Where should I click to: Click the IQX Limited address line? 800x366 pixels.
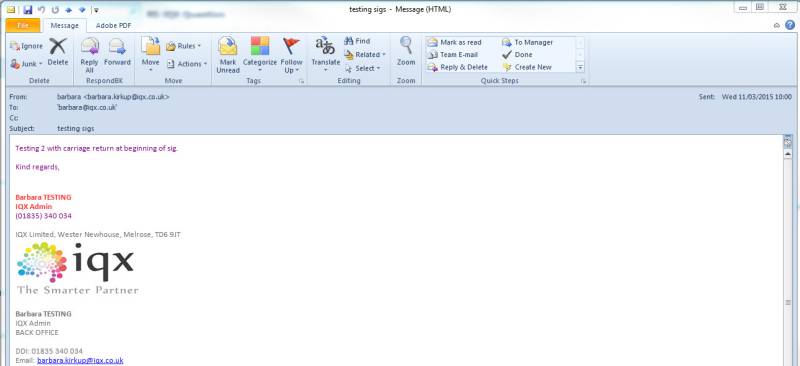pyautogui.click(x=98, y=234)
